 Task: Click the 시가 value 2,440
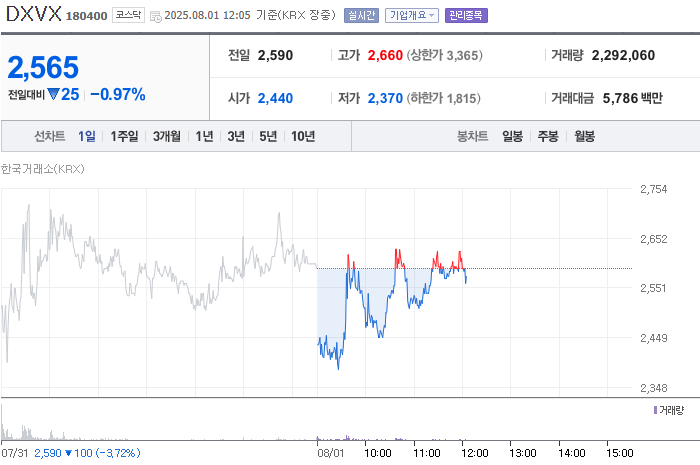pyautogui.click(x=275, y=98)
